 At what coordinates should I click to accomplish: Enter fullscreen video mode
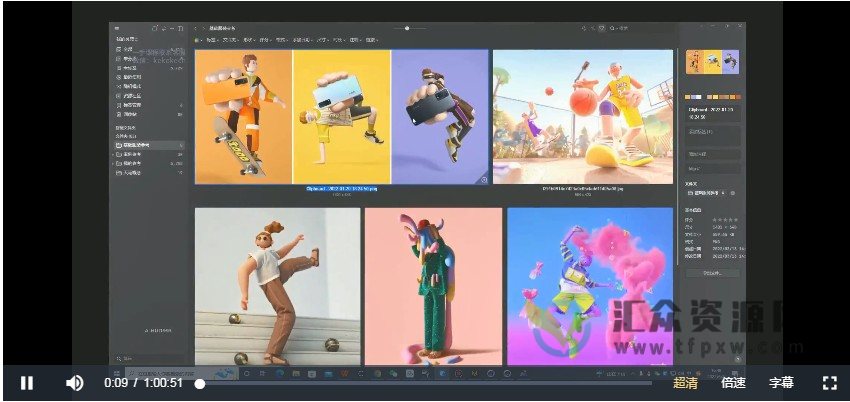click(829, 383)
